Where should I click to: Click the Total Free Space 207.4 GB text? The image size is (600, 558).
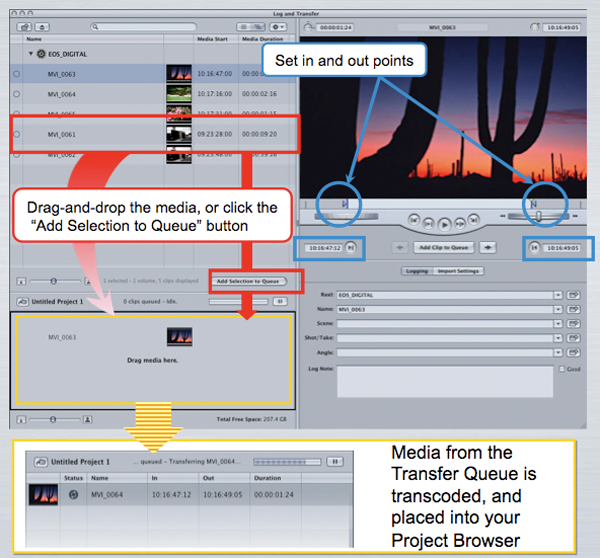(251, 419)
